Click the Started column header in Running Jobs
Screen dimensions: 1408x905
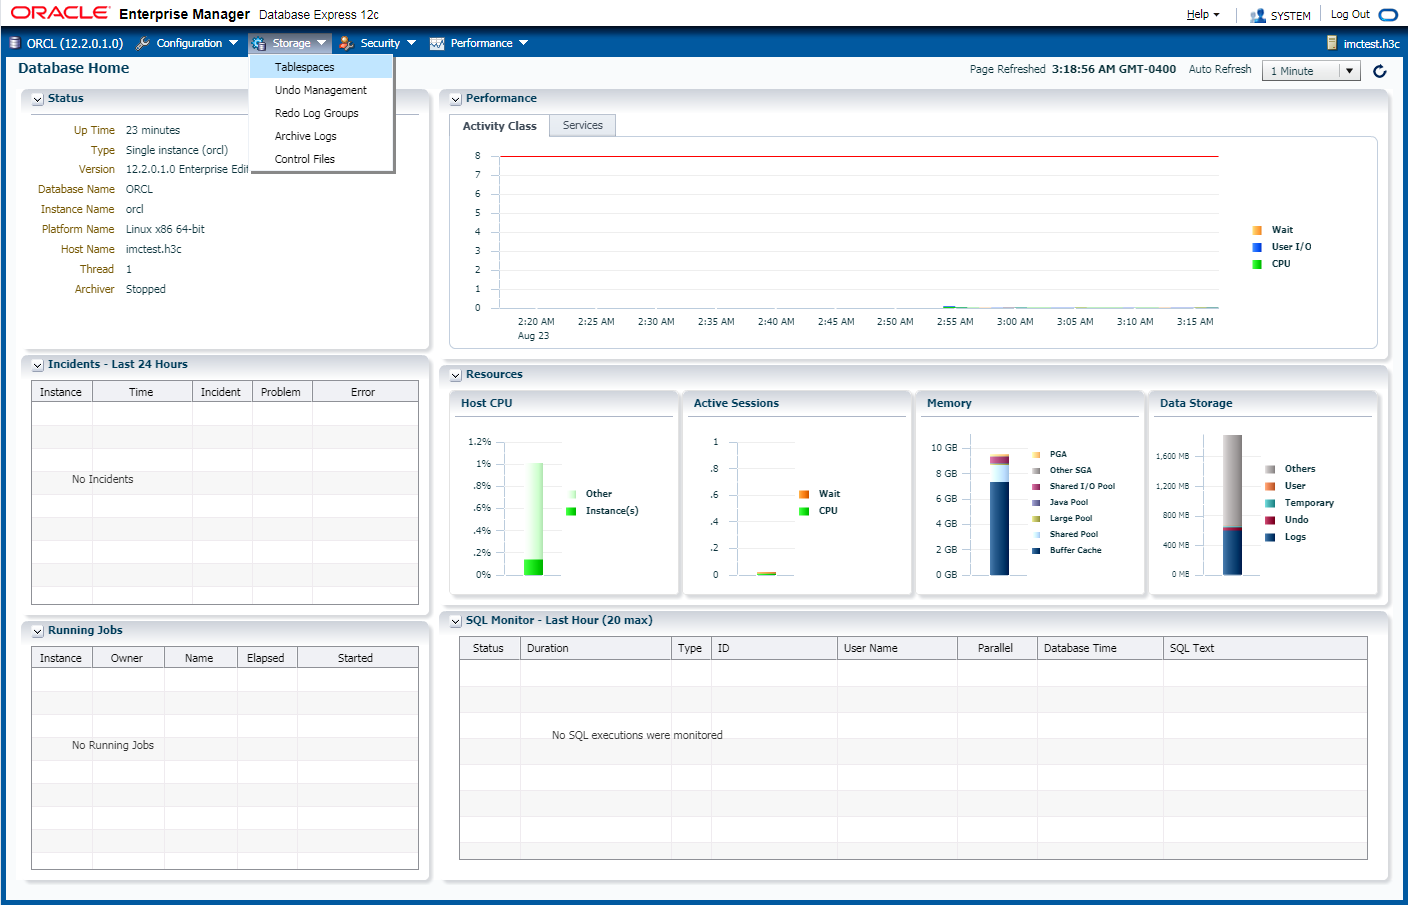coord(356,658)
